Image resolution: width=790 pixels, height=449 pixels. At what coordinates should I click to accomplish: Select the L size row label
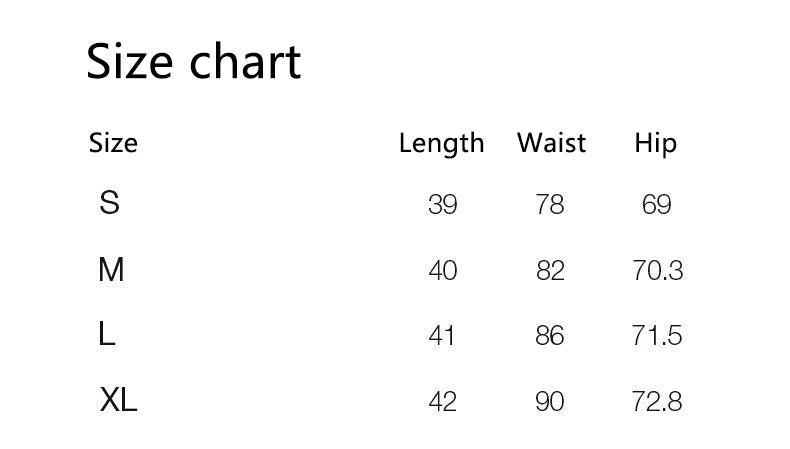pyautogui.click(x=107, y=335)
